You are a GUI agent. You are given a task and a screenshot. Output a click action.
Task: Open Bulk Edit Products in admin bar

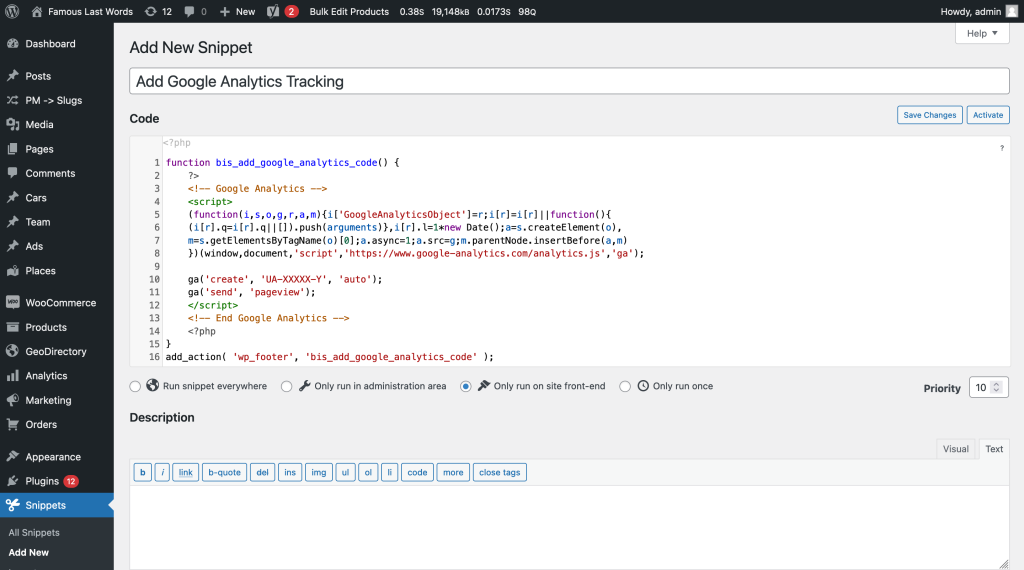[349, 11]
